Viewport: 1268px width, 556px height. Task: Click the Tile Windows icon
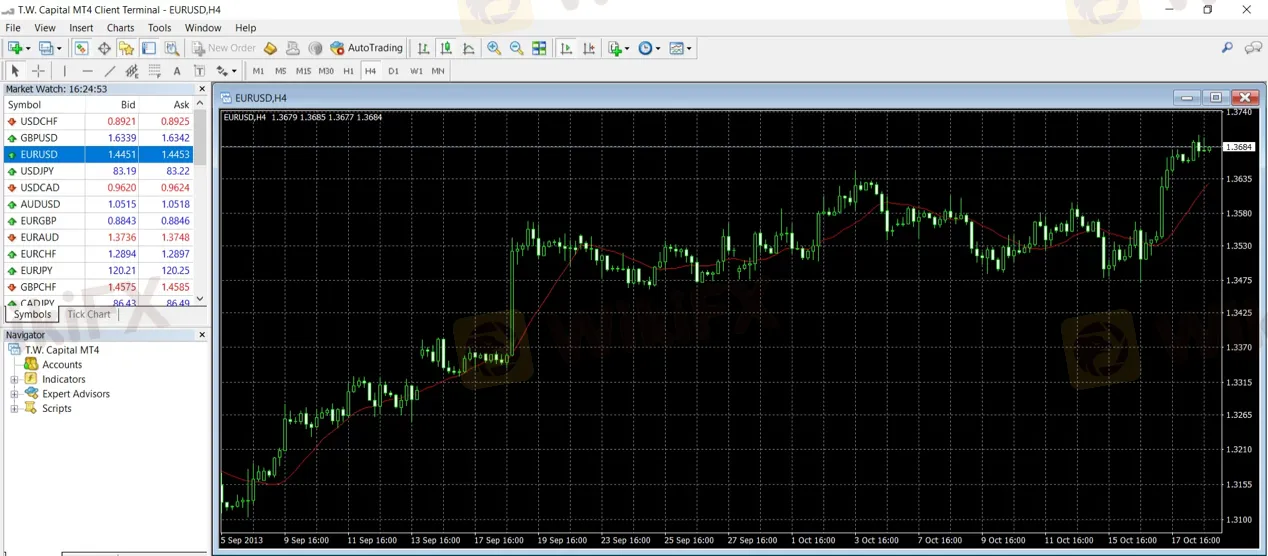tap(539, 48)
